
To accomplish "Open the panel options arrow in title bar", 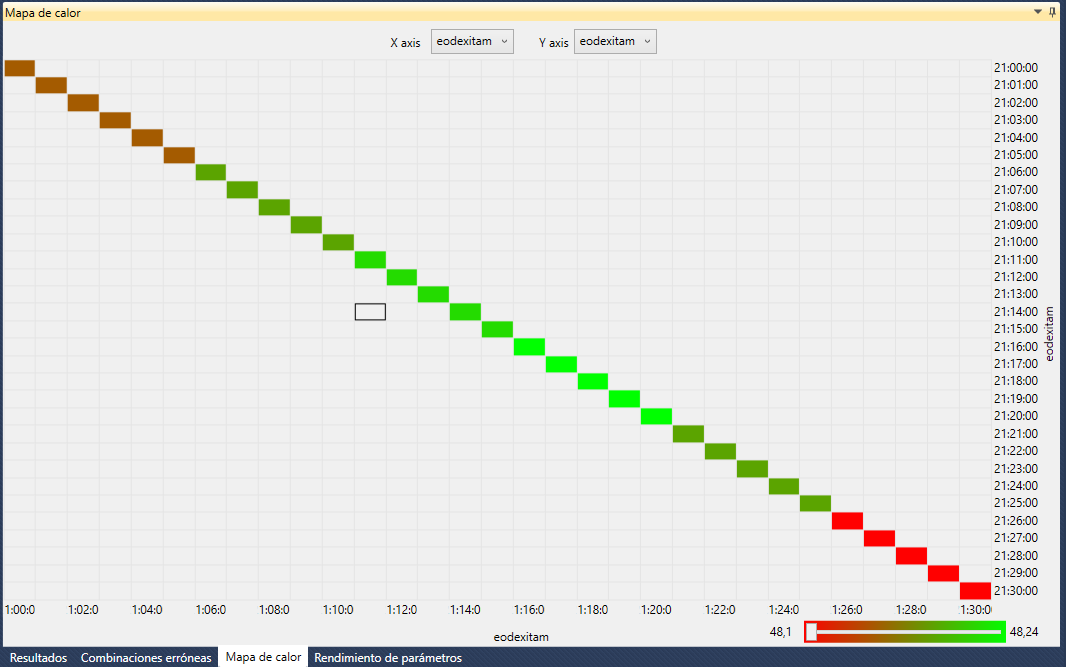I will click(1038, 12).
